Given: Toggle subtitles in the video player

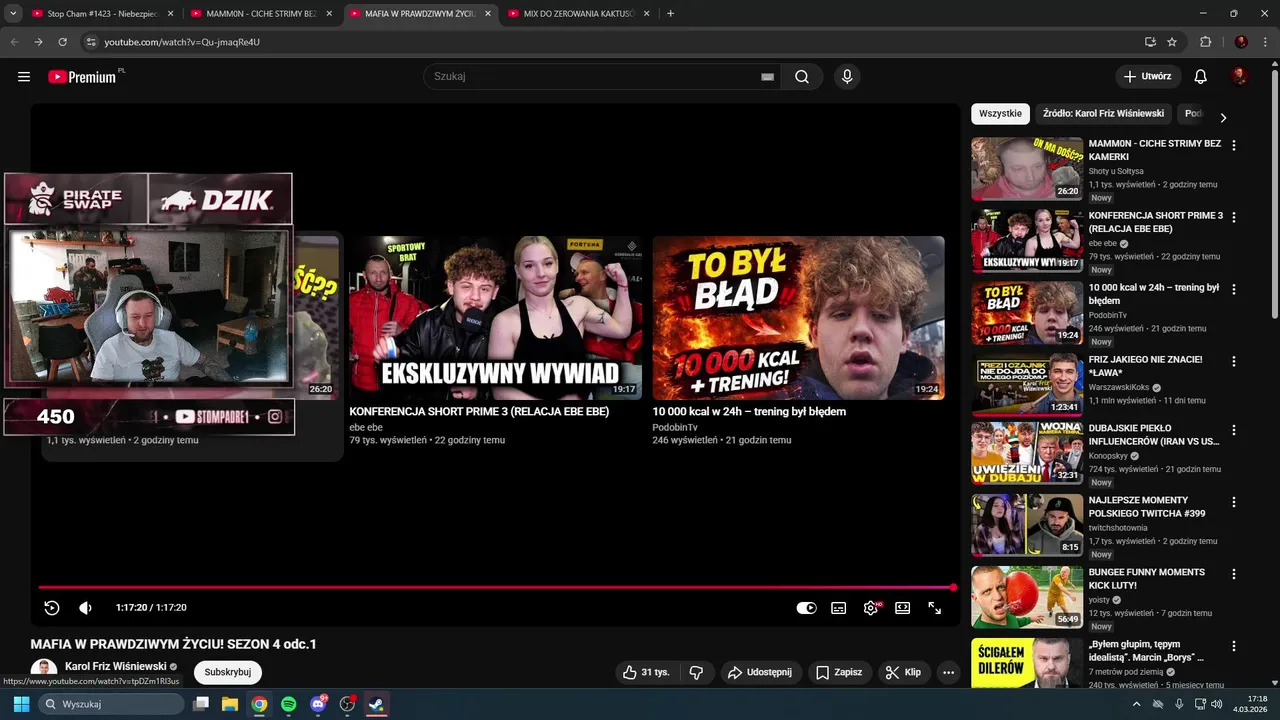Looking at the screenshot, I should pos(839,608).
